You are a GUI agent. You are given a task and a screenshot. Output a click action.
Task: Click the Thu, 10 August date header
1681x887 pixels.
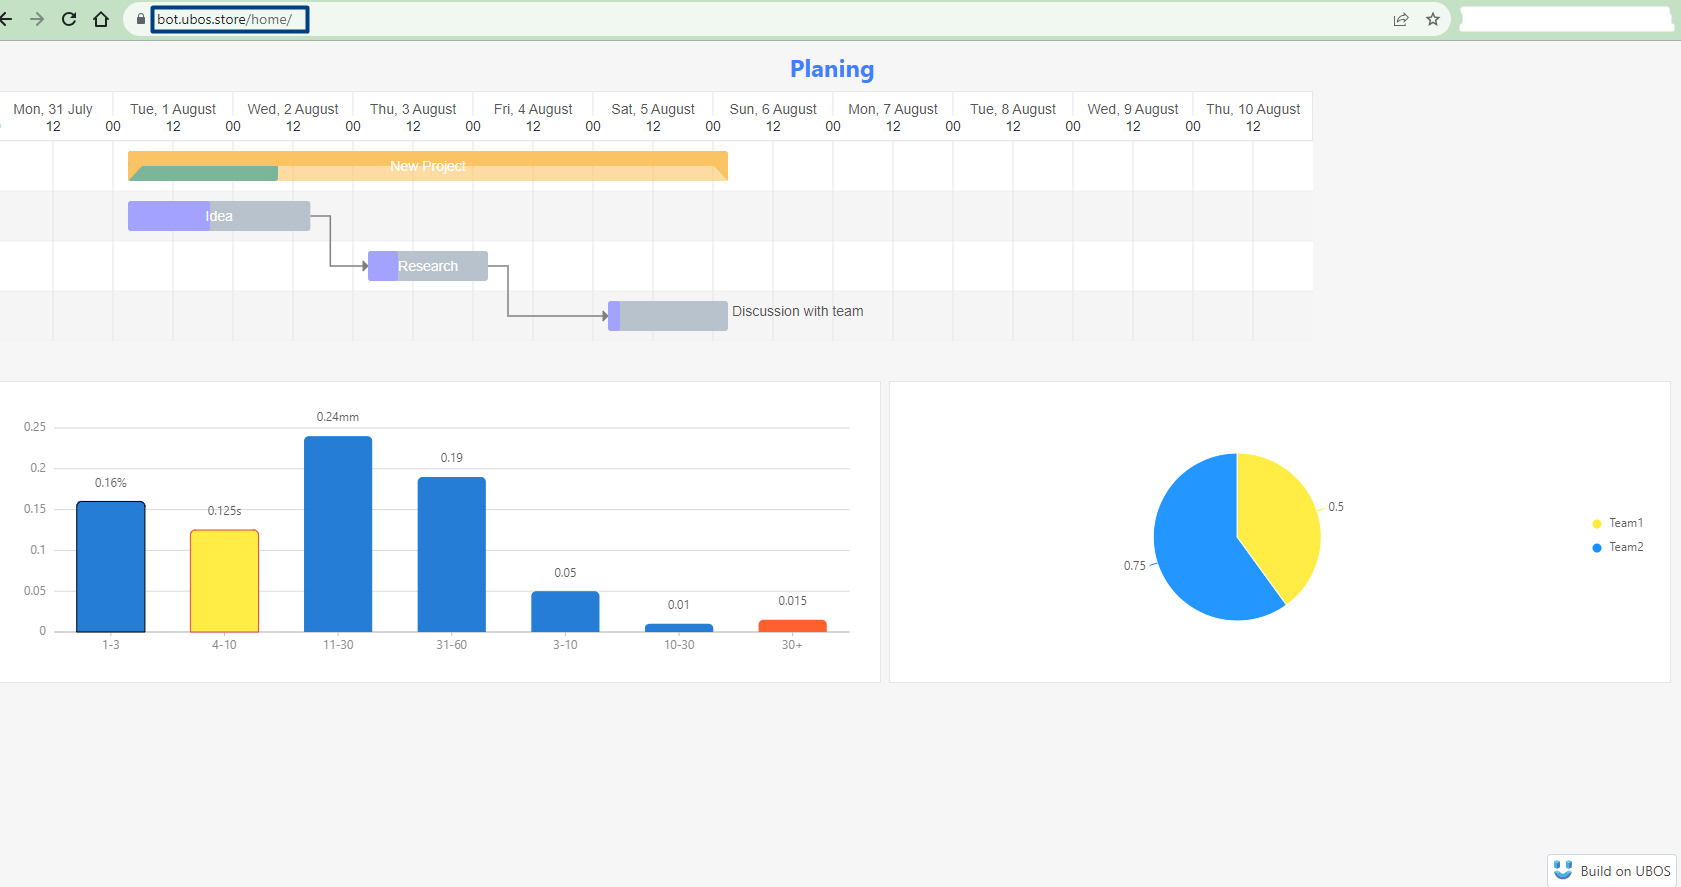click(1253, 109)
